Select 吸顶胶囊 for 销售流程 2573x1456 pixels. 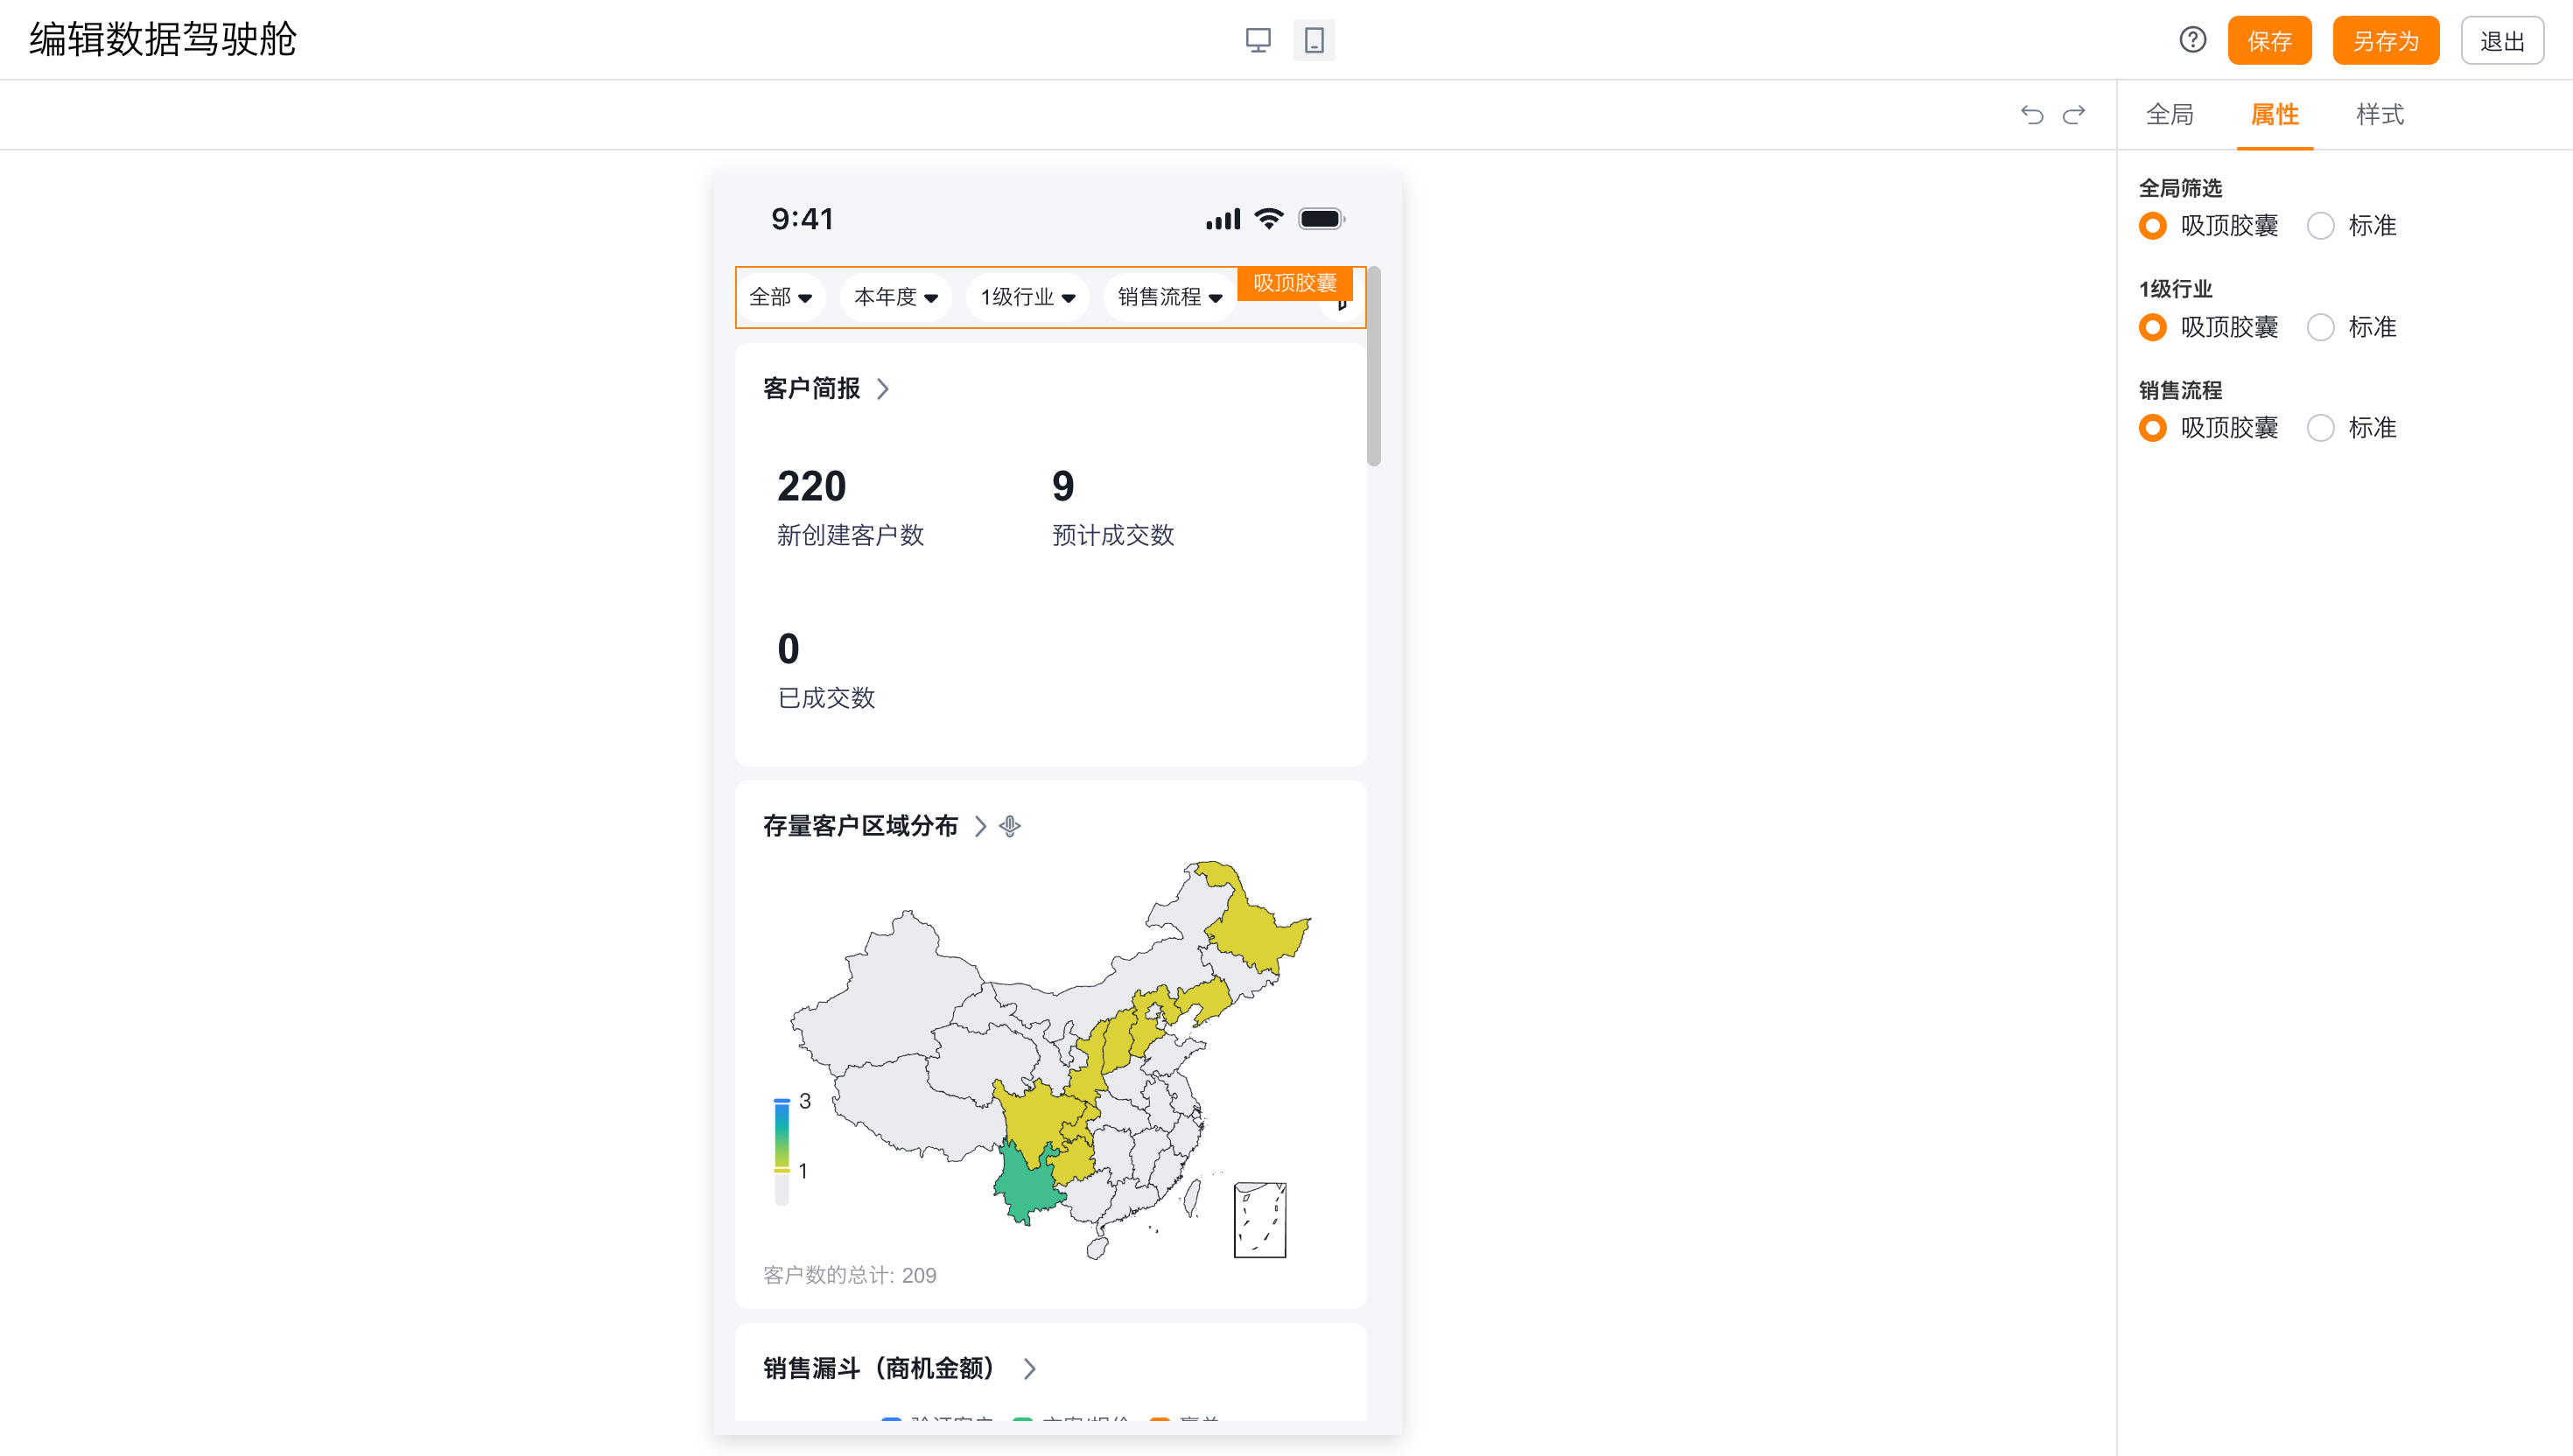[2153, 429]
